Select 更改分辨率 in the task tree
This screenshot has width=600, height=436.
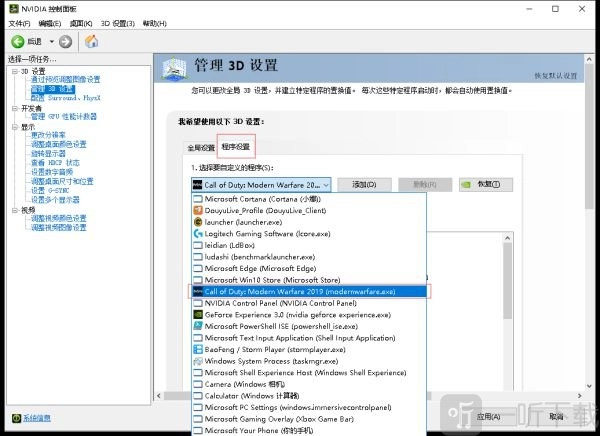point(48,135)
